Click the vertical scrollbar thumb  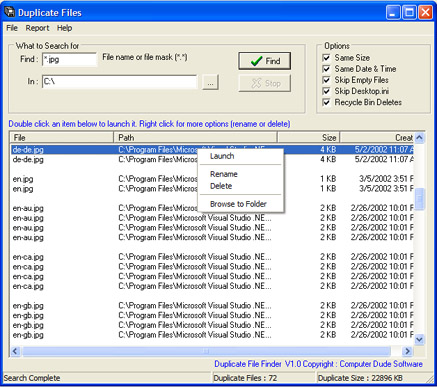coord(419,199)
